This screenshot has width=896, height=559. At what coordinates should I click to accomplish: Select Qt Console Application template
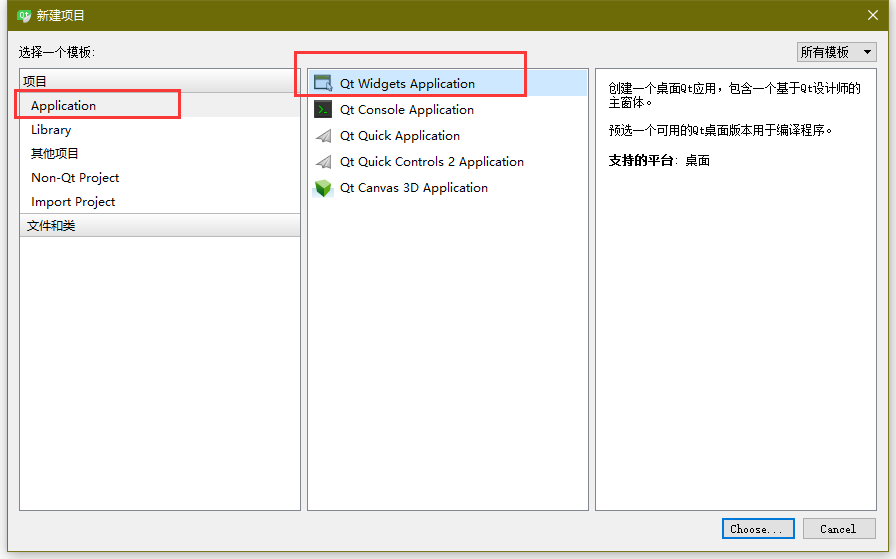pos(447,109)
